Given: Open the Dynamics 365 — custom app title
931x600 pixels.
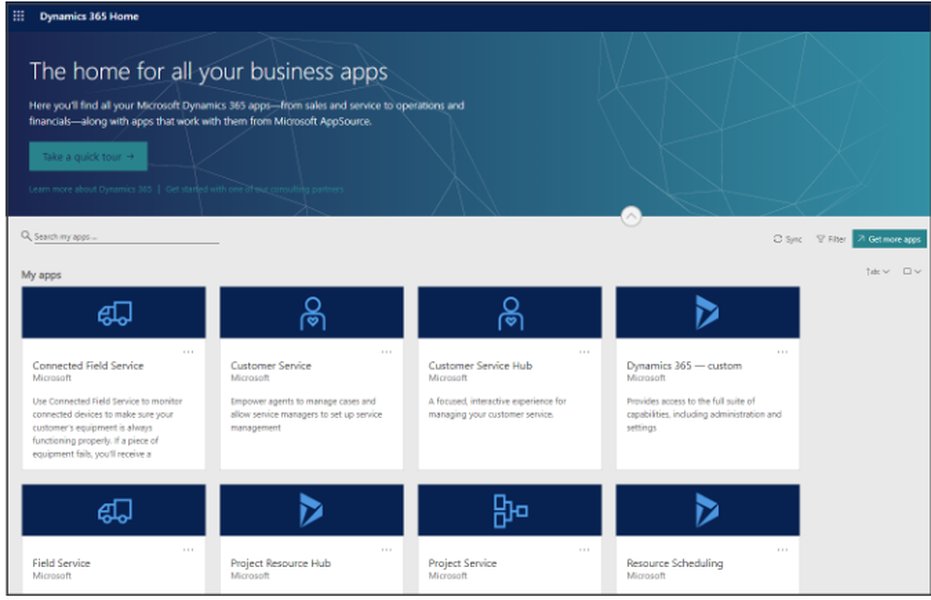Looking at the screenshot, I should [684, 366].
